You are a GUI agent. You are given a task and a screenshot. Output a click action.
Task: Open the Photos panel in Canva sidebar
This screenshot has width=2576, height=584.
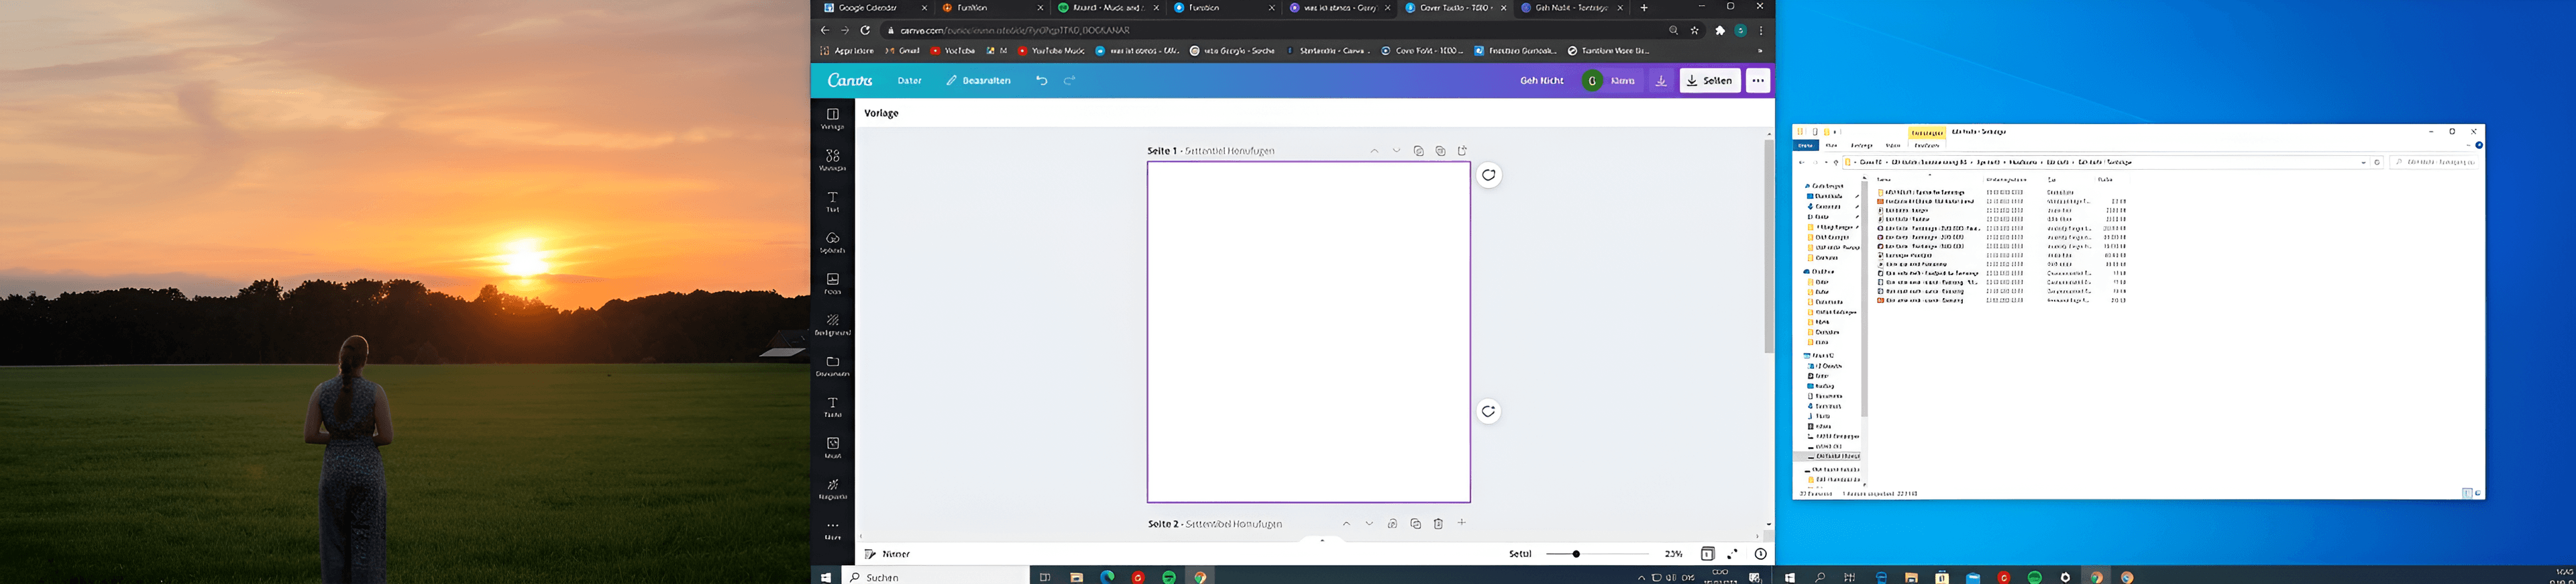[832, 283]
